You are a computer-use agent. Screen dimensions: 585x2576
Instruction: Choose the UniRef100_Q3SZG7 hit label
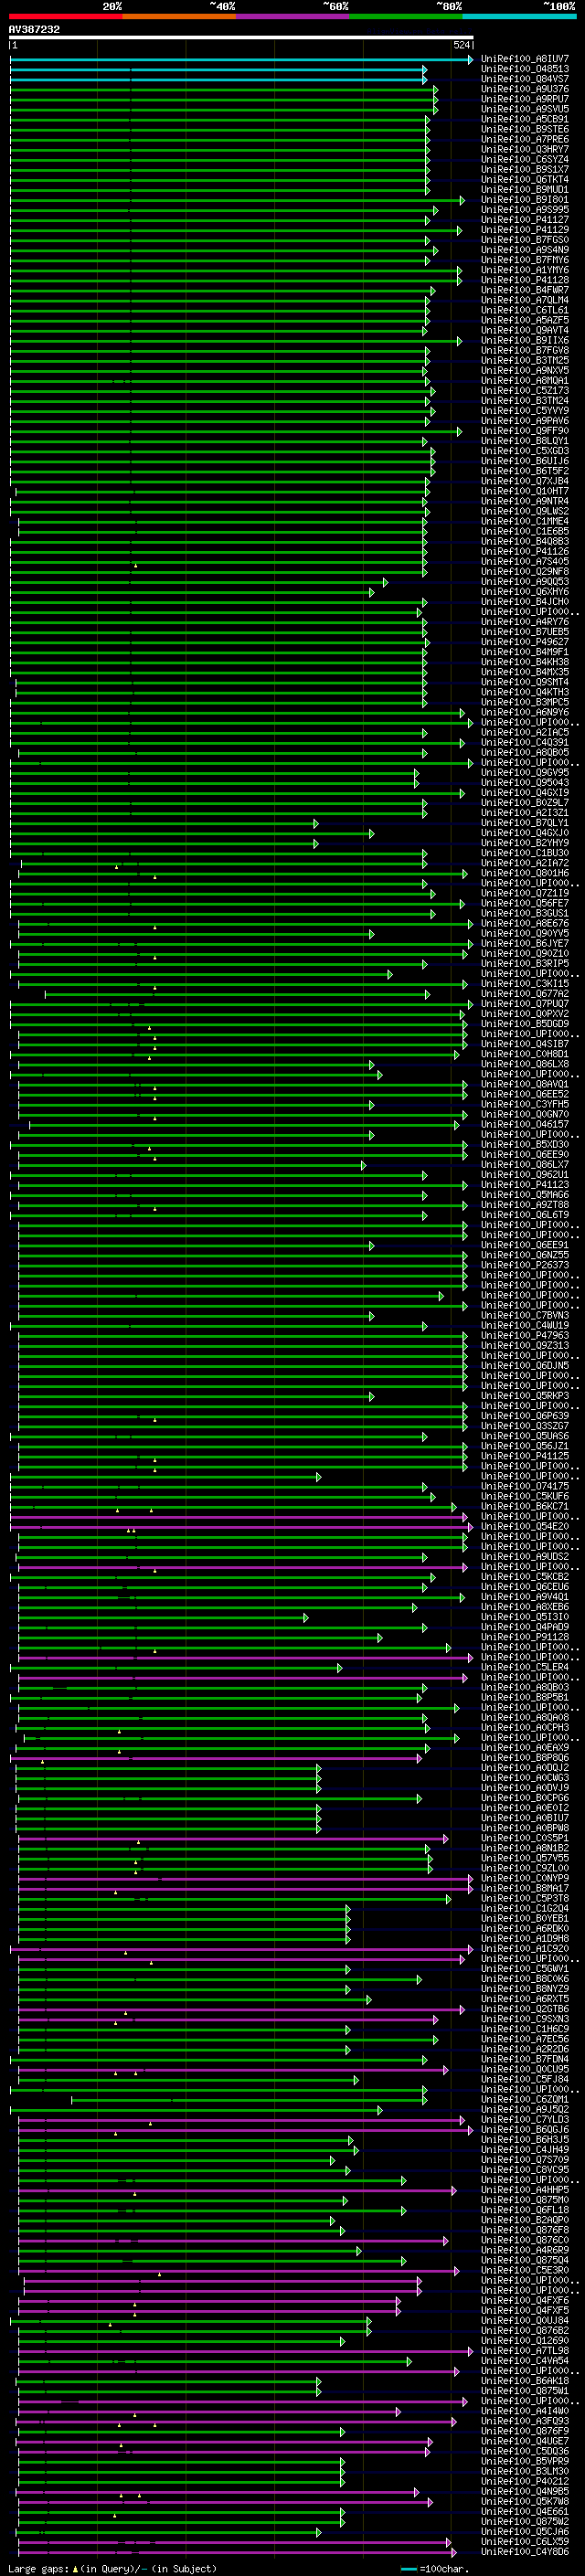pos(525,1425)
